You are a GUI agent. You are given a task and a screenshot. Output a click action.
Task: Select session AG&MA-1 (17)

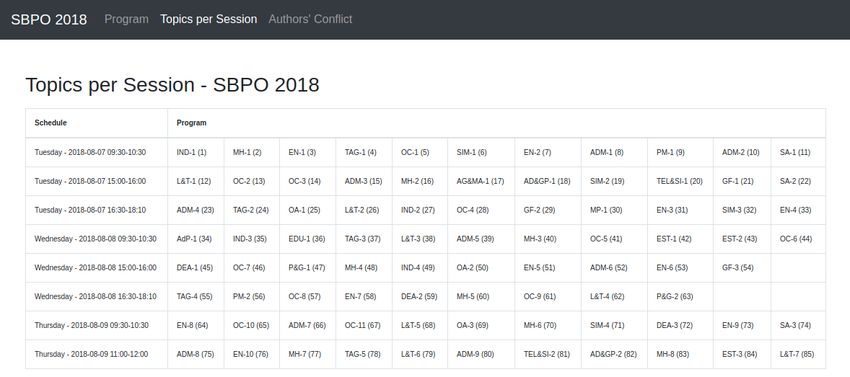(x=480, y=181)
